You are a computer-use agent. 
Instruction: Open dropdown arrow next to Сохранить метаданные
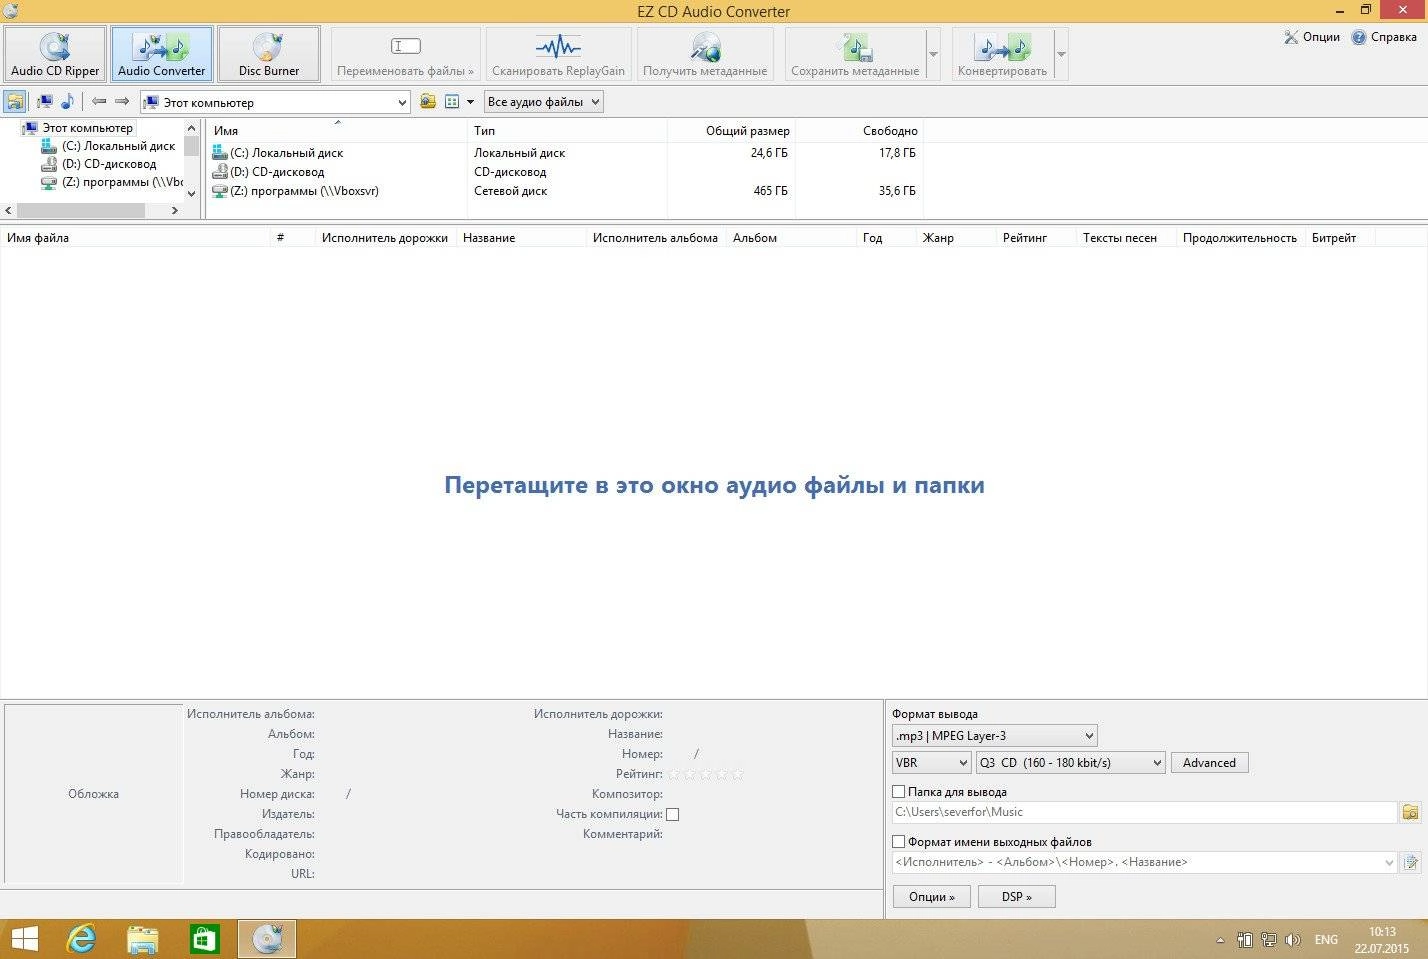click(933, 54)
